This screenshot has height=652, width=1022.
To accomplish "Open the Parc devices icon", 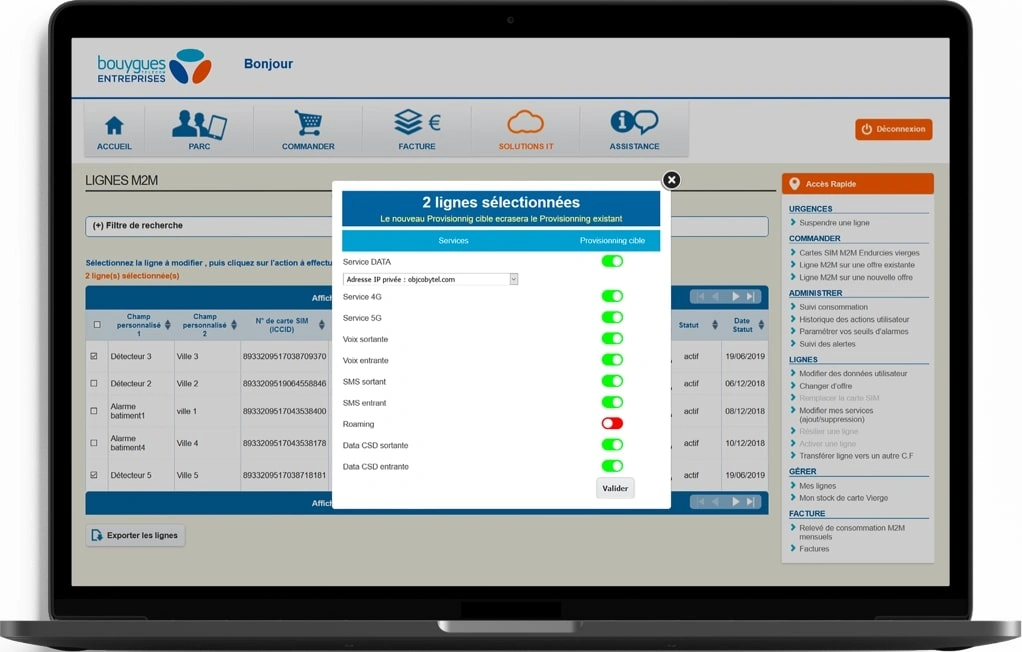I will 199,125.
